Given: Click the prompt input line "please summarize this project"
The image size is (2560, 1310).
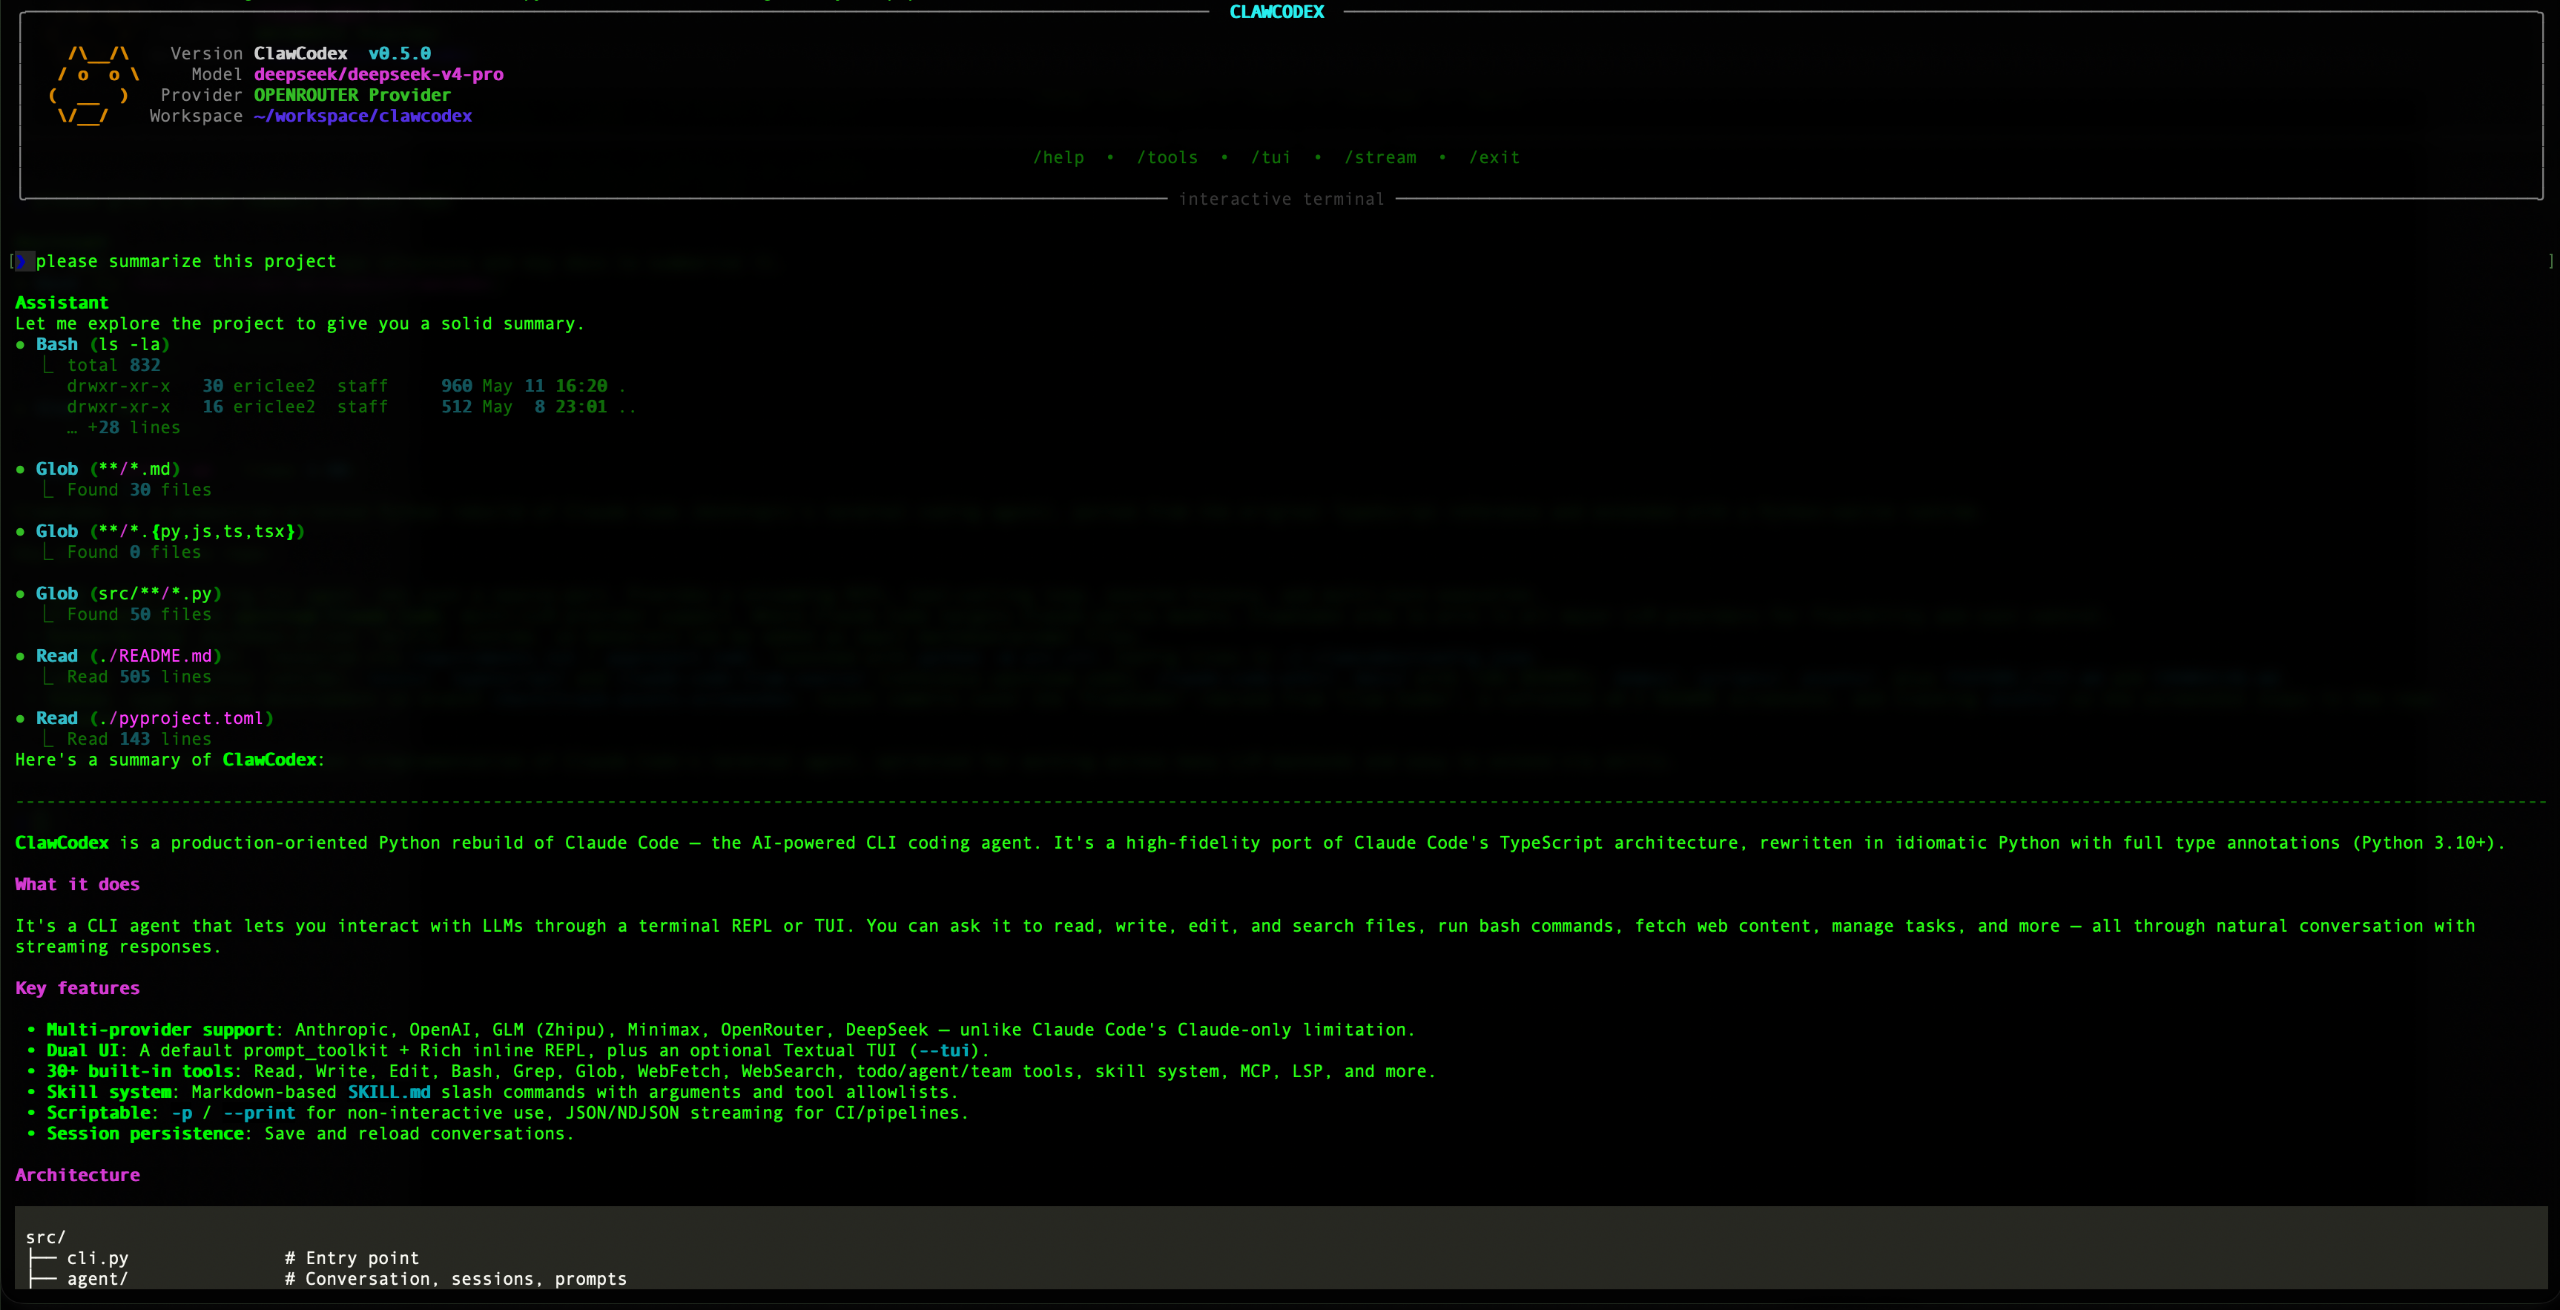Looking at the screenshot, I should pos(186,261).
